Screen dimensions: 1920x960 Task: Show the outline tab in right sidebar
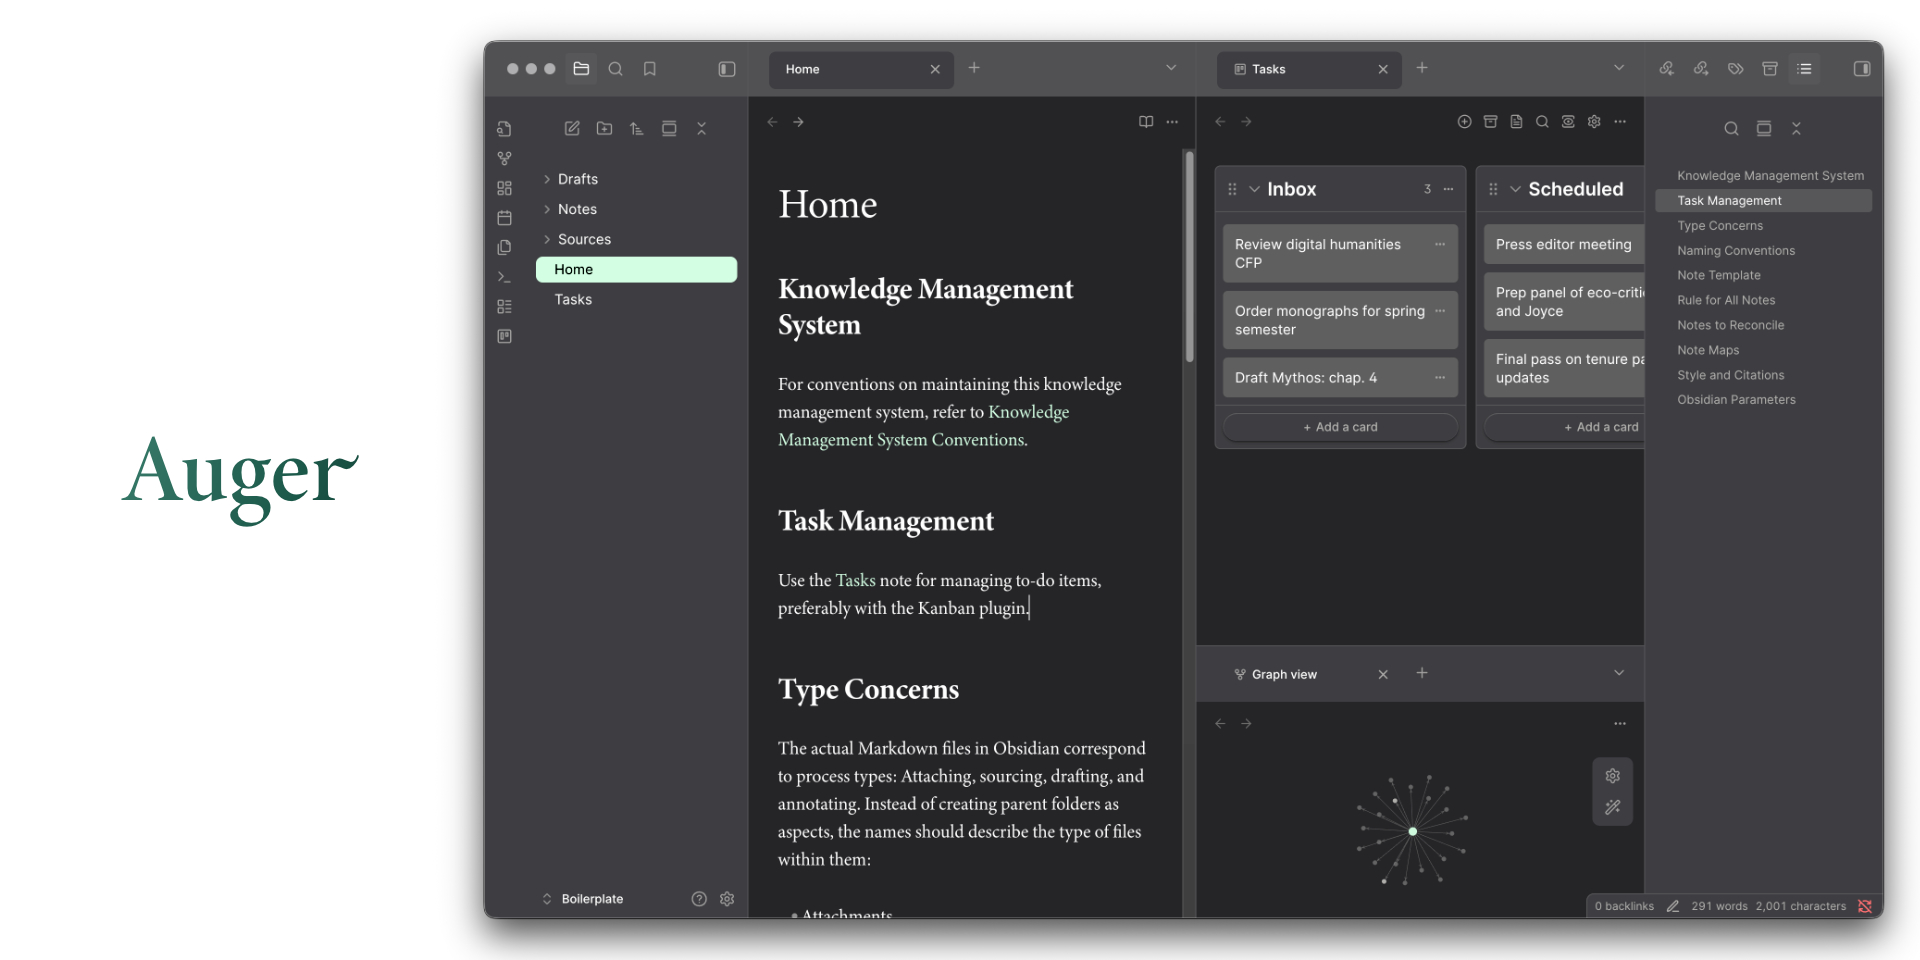(1804, 69)
